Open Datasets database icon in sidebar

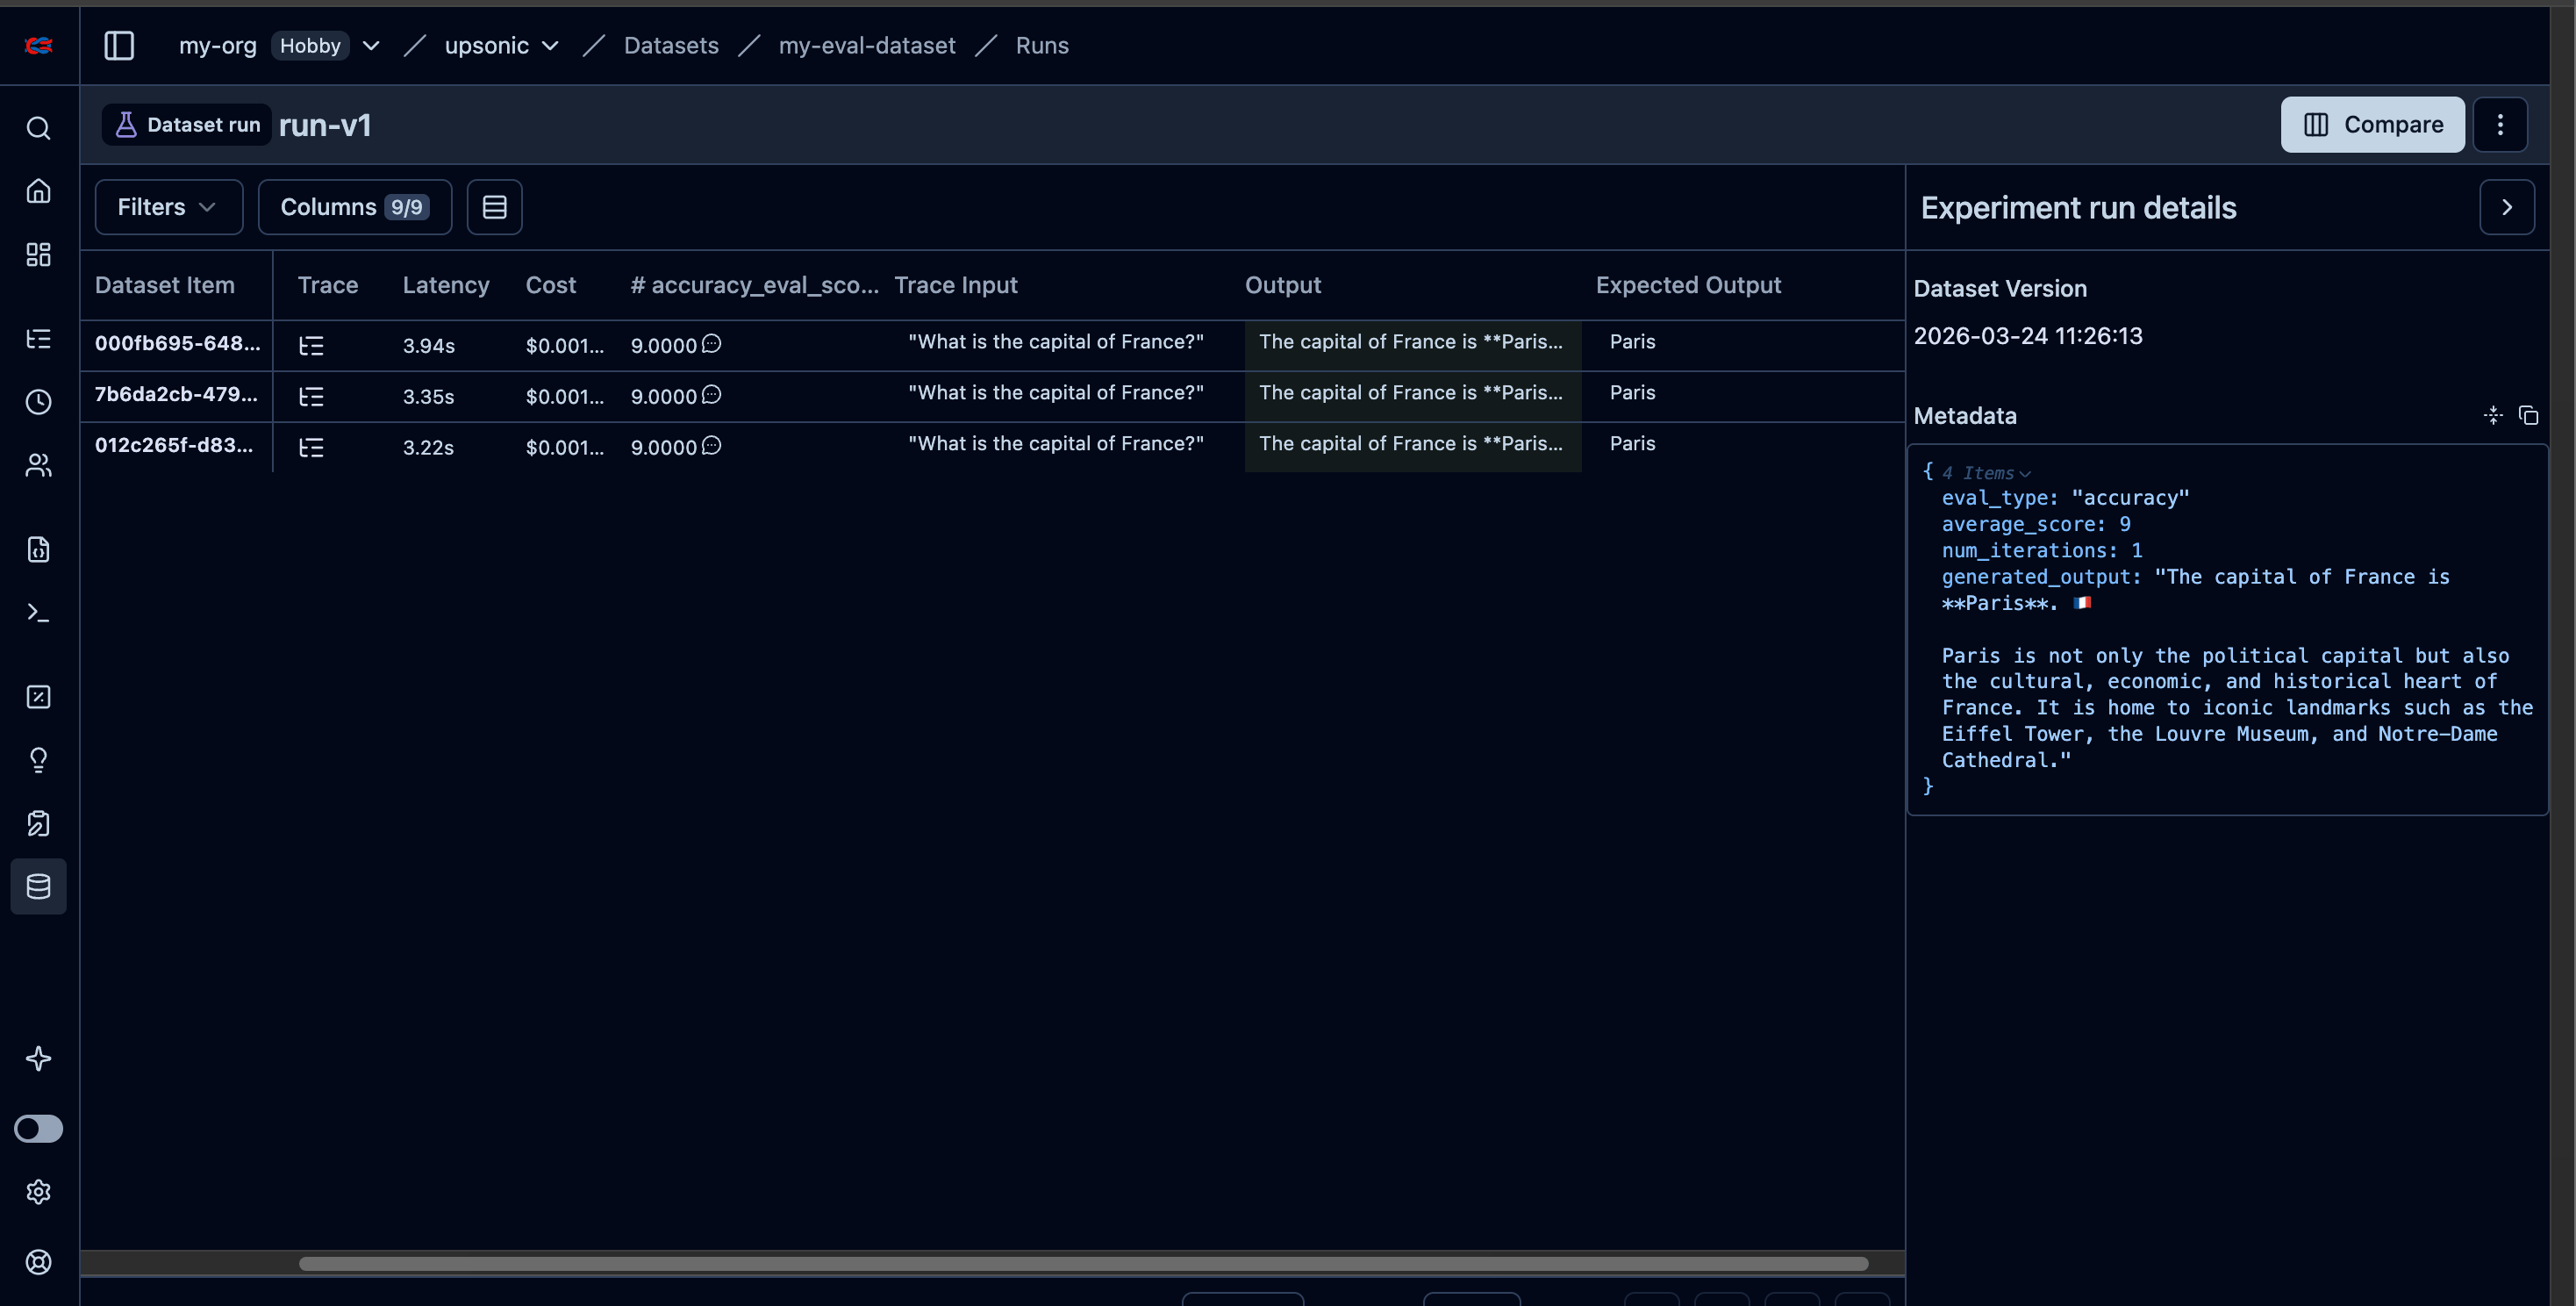tap(38, 886)
